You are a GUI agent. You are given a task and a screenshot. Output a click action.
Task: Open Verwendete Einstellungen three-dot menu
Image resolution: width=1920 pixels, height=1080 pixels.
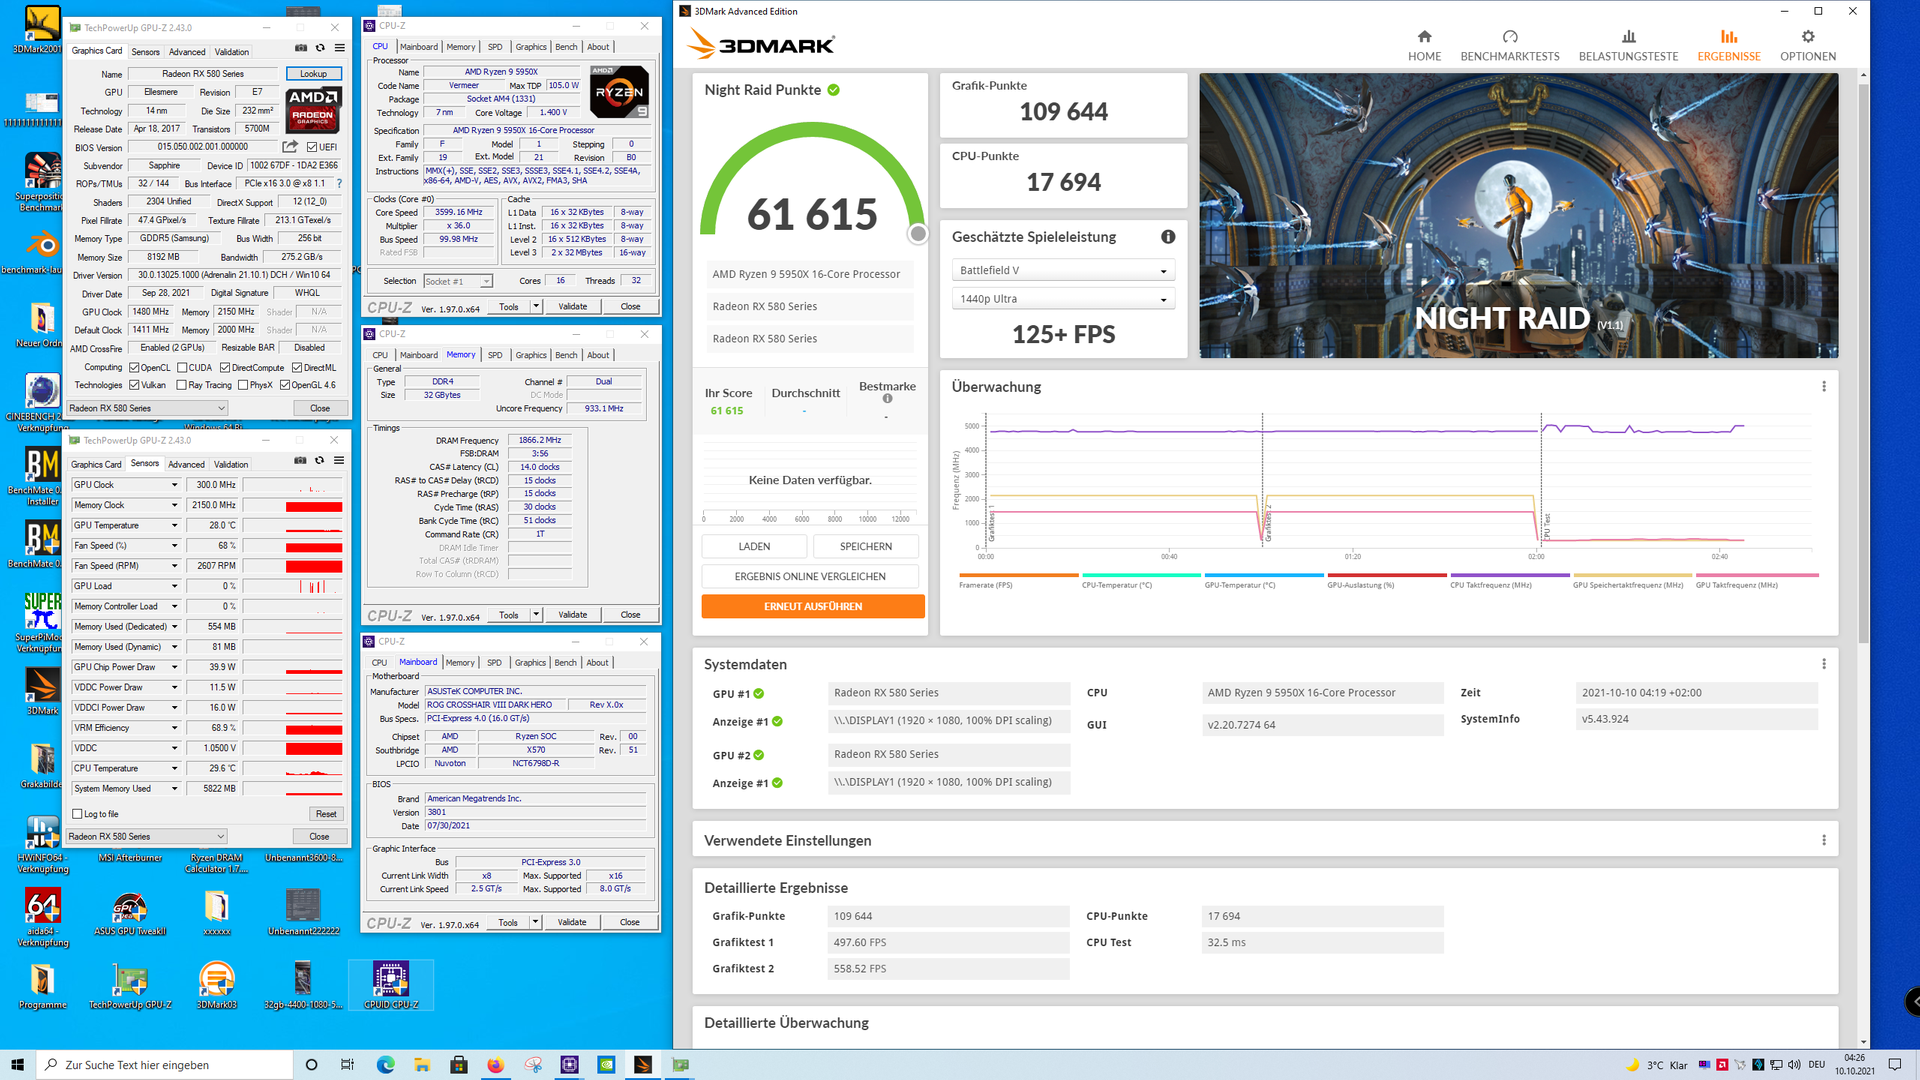tap(1823, 840)
